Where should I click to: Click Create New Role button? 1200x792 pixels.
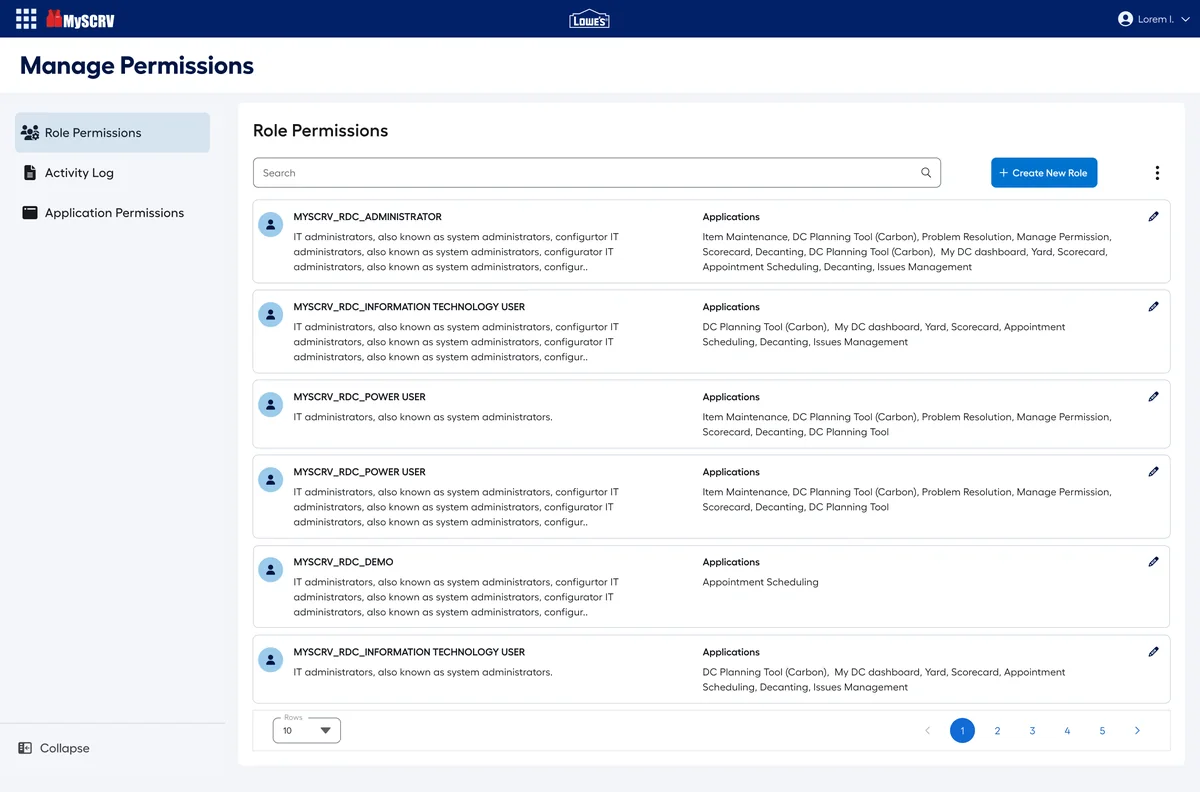(x=1044, y=173)
